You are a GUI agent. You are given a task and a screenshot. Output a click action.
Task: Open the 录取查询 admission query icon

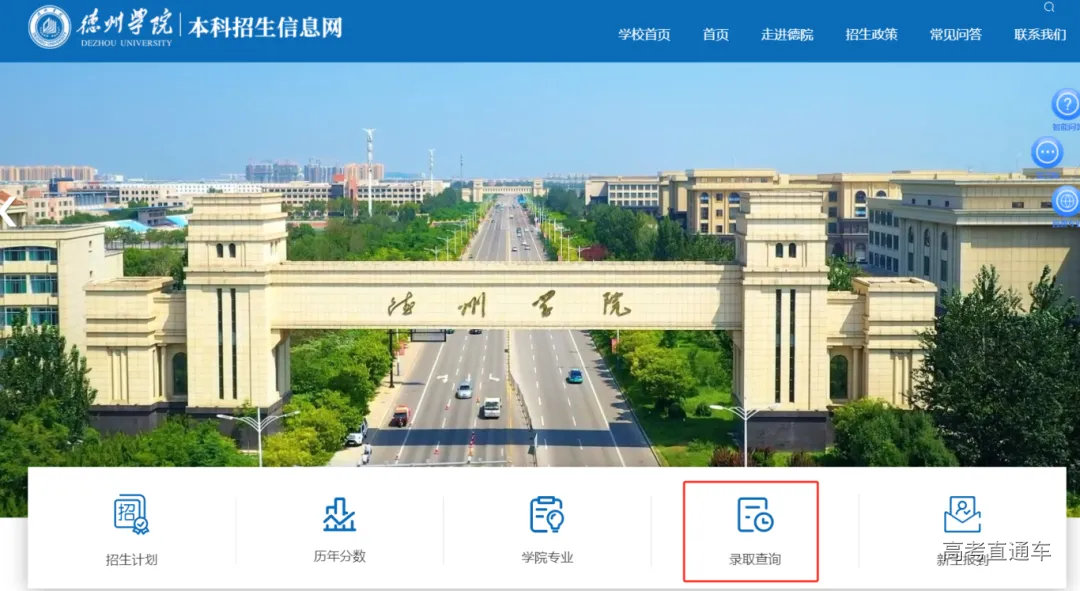click(x=751, y=517)
